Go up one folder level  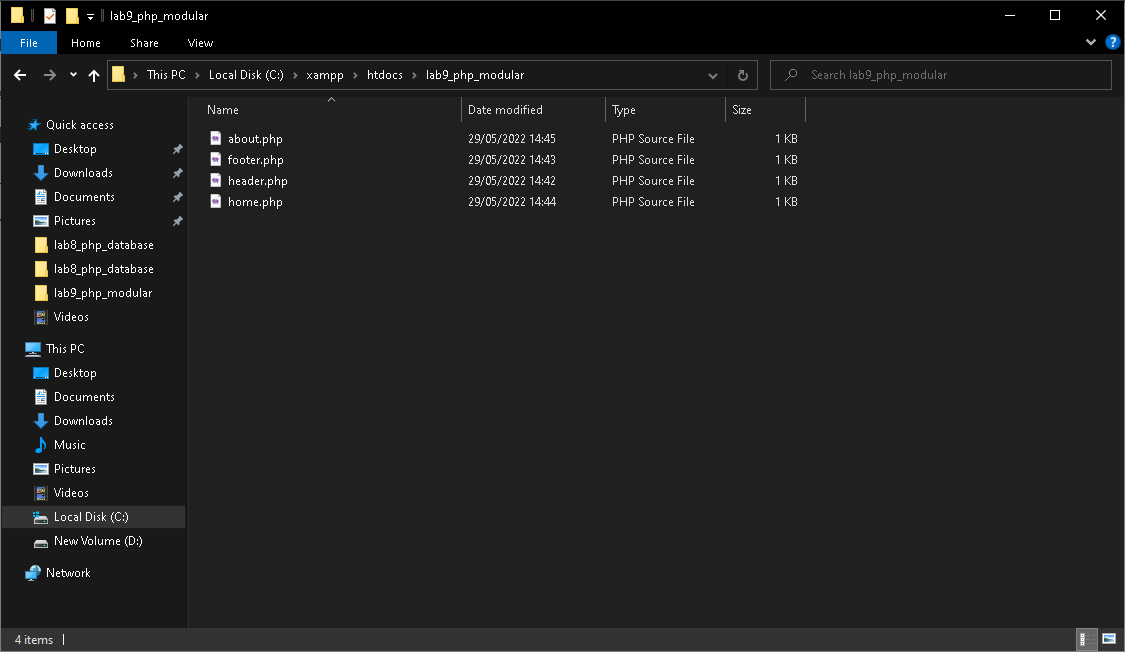point(94,75)
